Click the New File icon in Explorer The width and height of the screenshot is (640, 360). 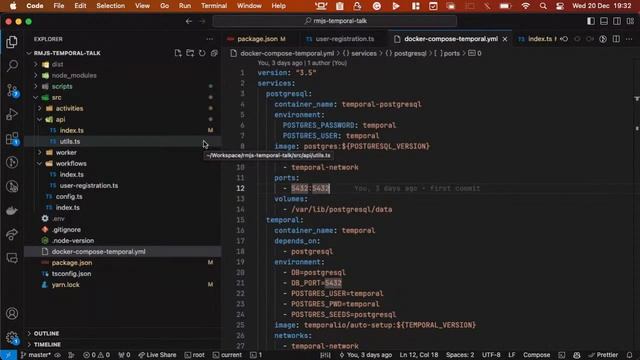point(178,53)
